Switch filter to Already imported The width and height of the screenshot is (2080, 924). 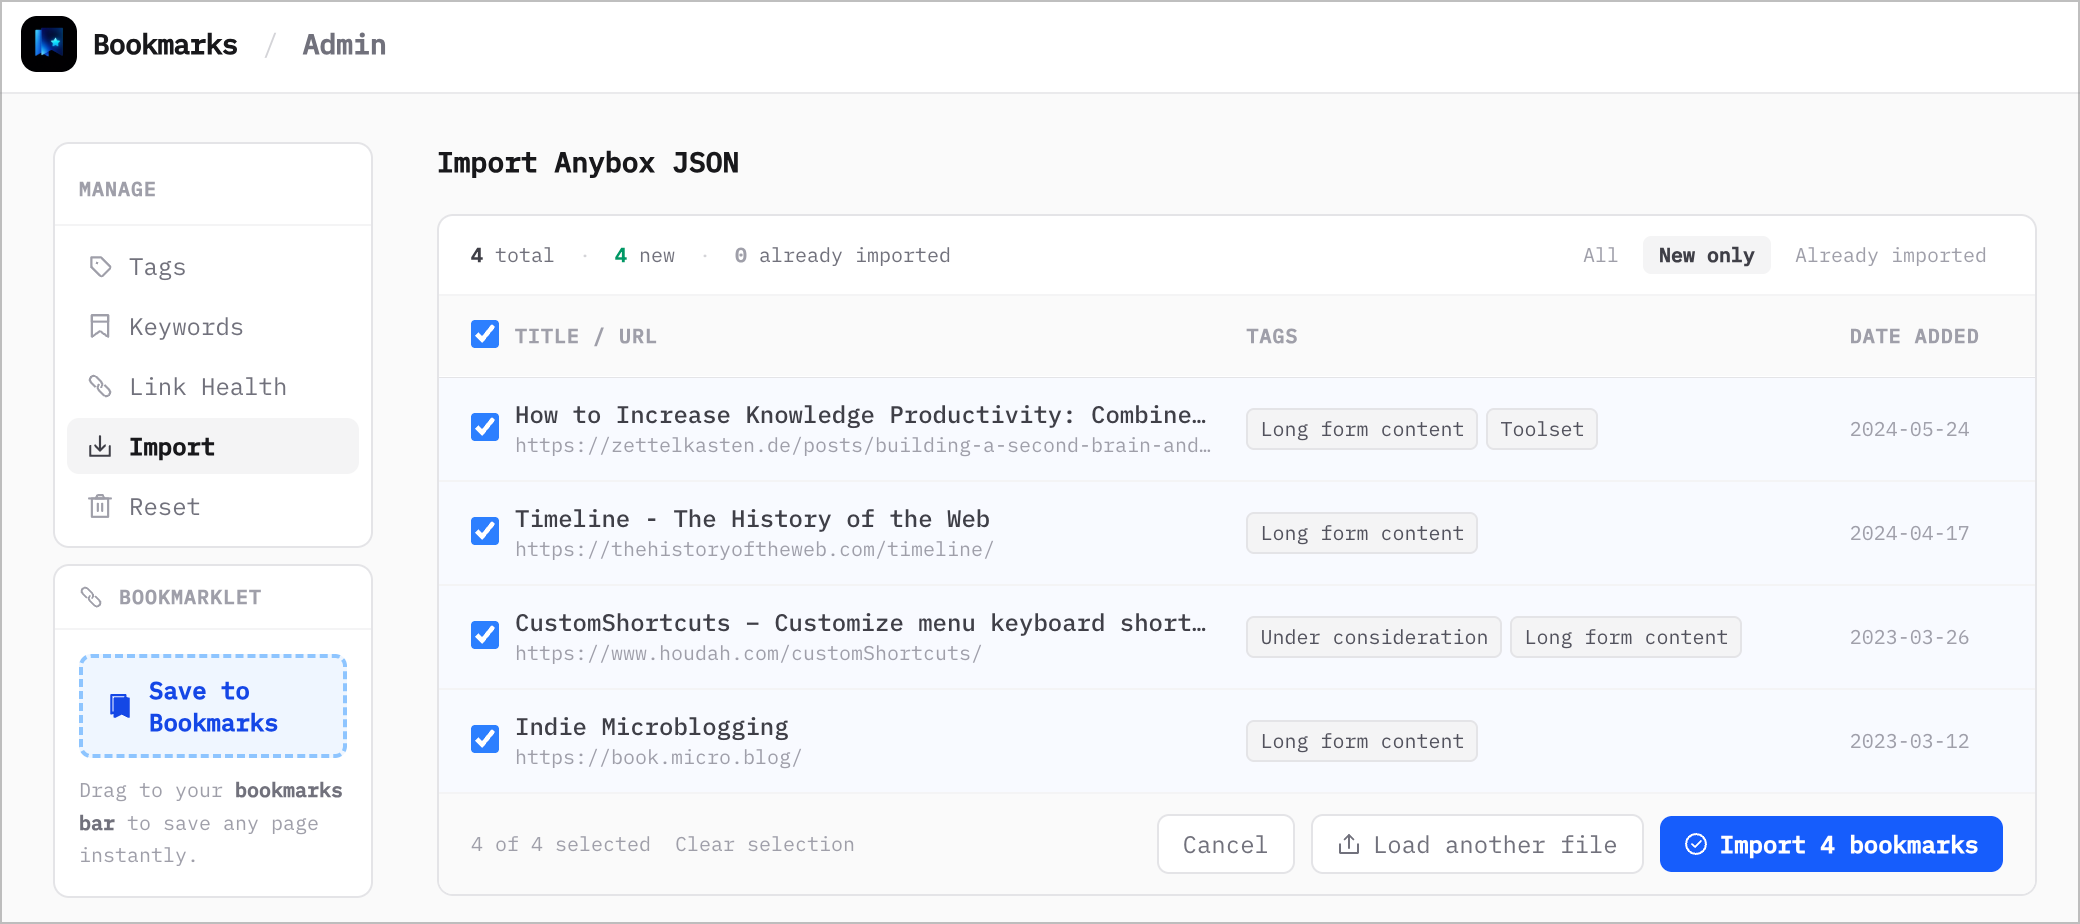point(1889,255)
